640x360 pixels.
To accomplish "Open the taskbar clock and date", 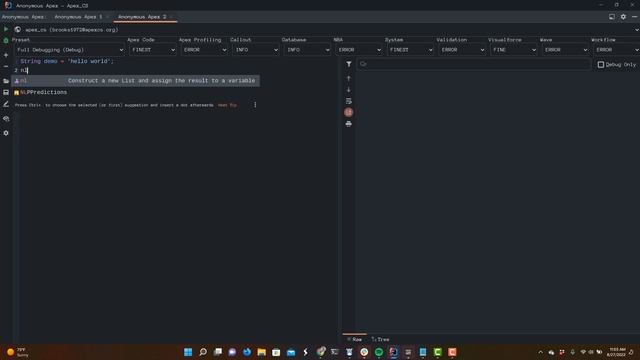I will 617,352.
